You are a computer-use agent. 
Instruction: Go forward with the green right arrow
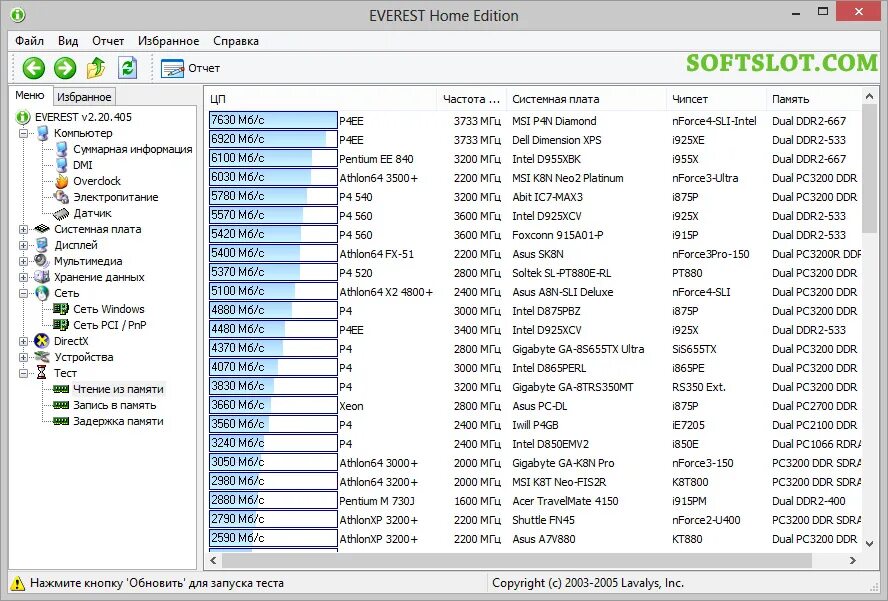65,68
